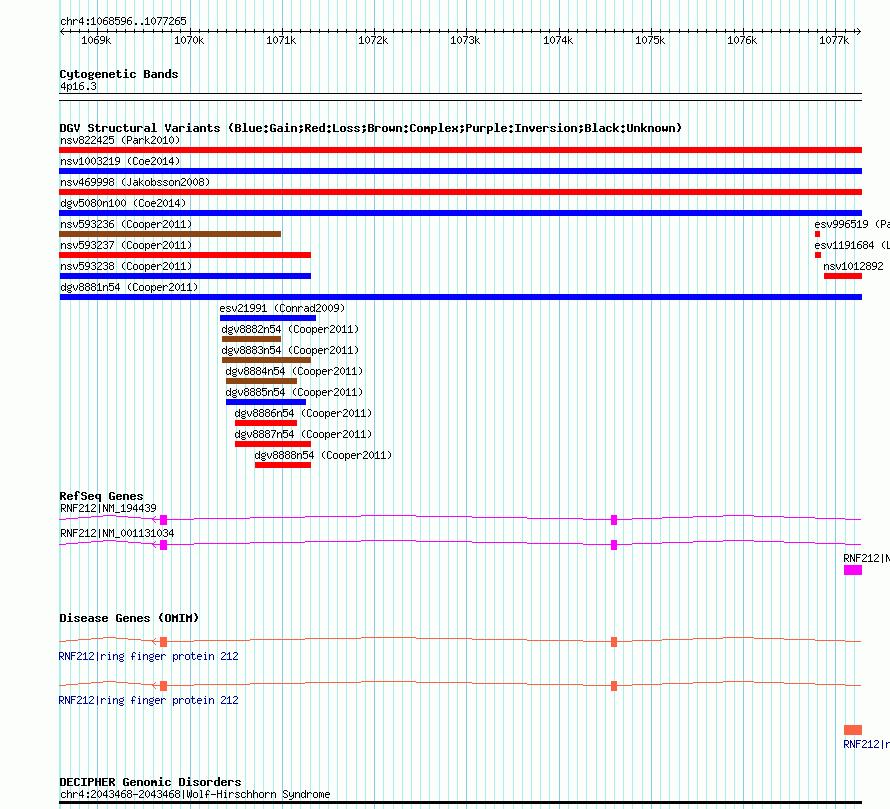Click the 1075k ruler tick label

pos(650,40)
